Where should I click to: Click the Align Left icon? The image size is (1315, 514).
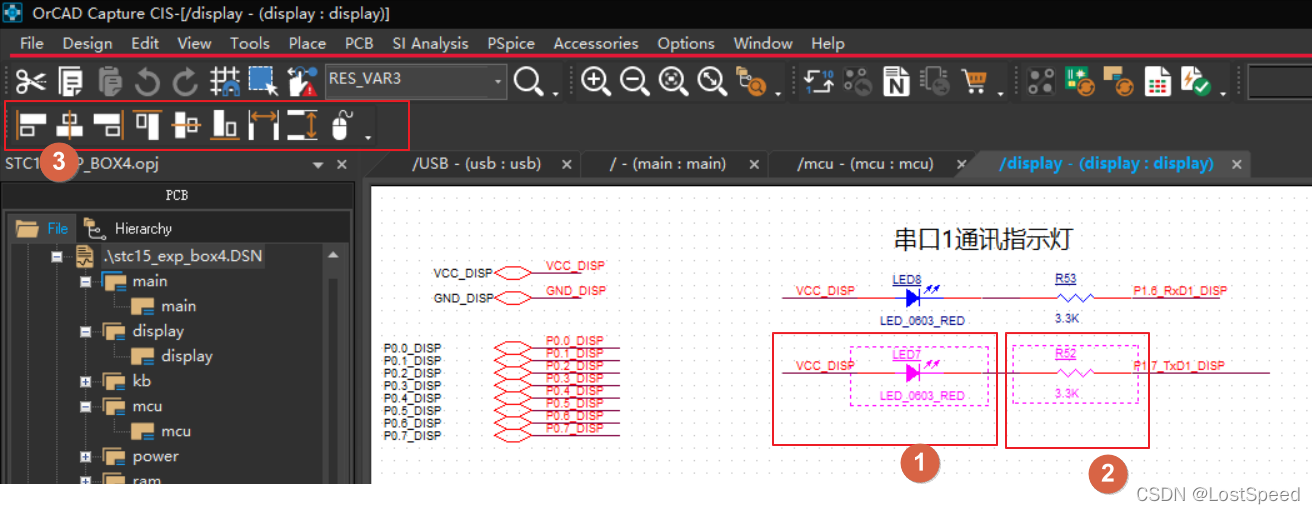click(31, 125)
